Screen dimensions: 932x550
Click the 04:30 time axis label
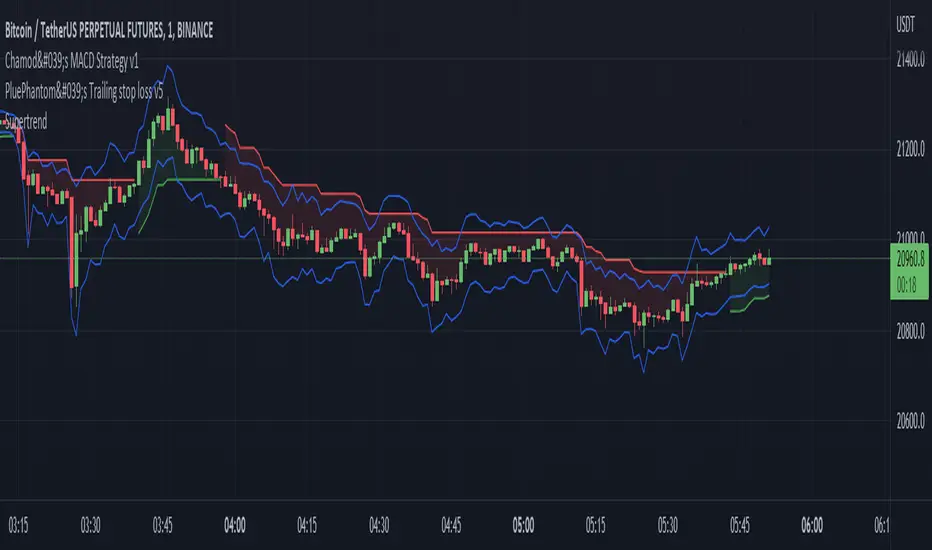379,525
